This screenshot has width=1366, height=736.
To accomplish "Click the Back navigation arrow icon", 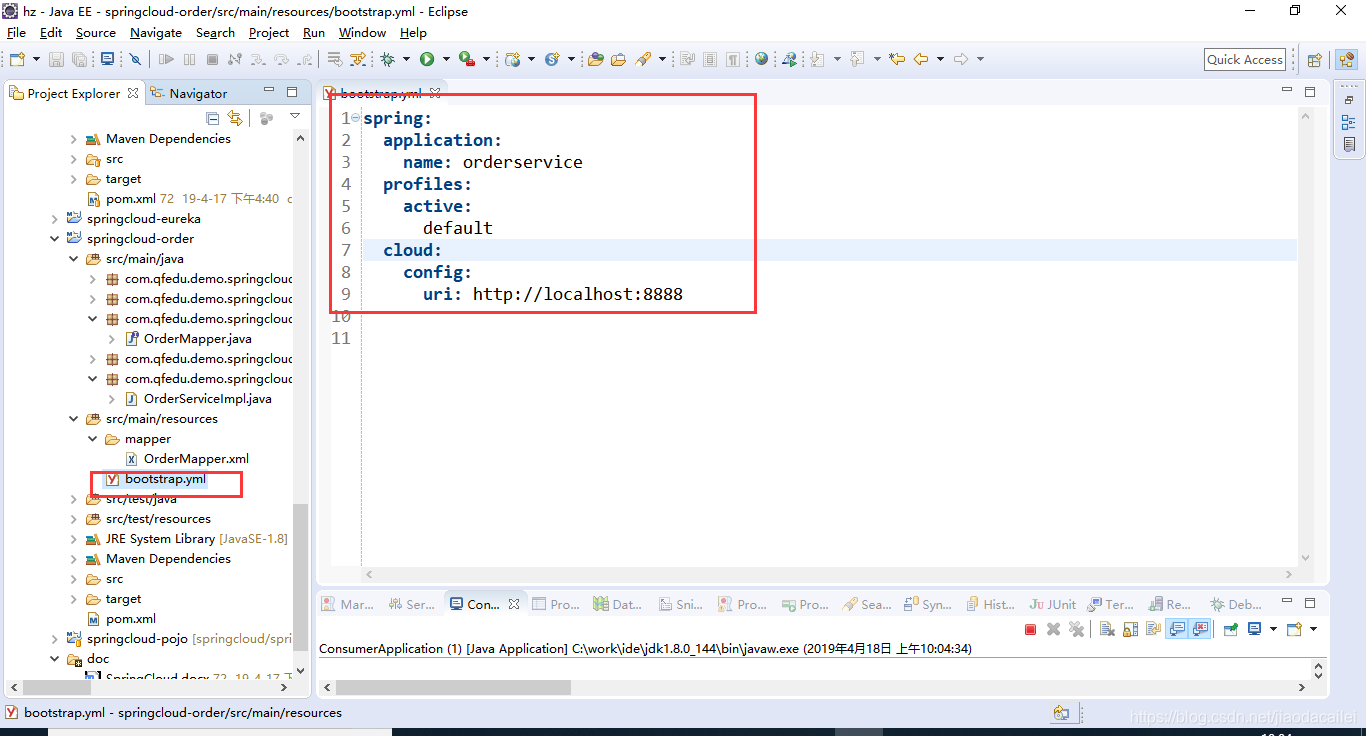I will (x=920, y=60).
